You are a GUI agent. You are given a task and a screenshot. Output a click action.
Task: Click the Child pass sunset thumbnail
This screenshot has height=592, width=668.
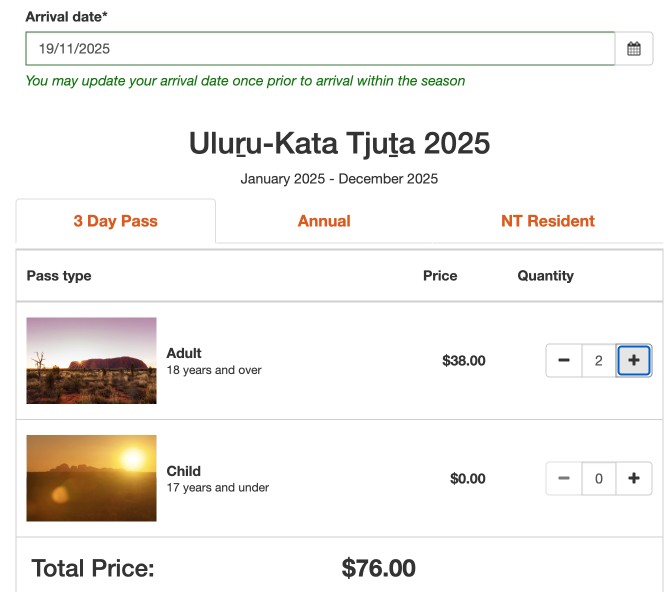click(91, 478)
